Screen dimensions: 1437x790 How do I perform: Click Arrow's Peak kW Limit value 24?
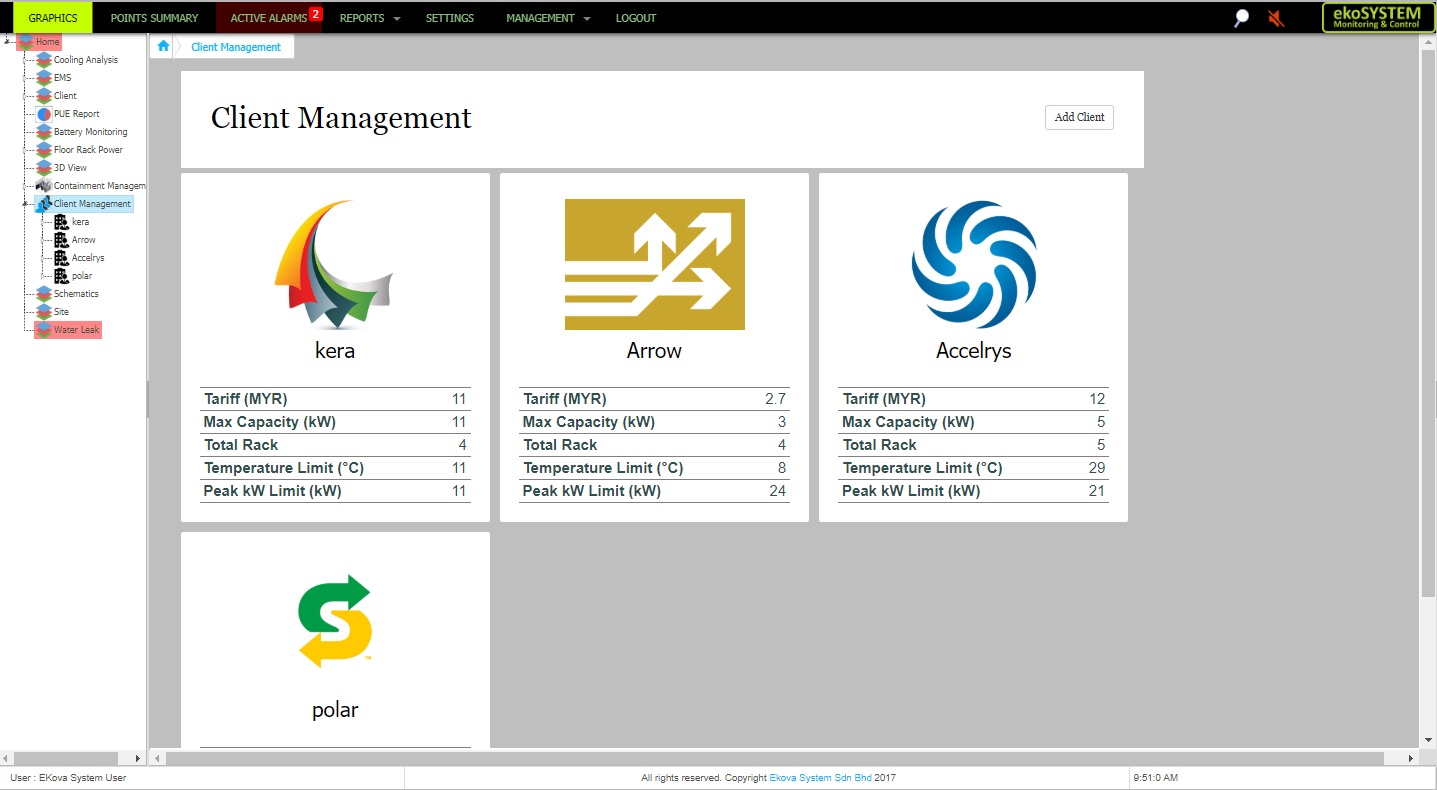coord(777,491)
